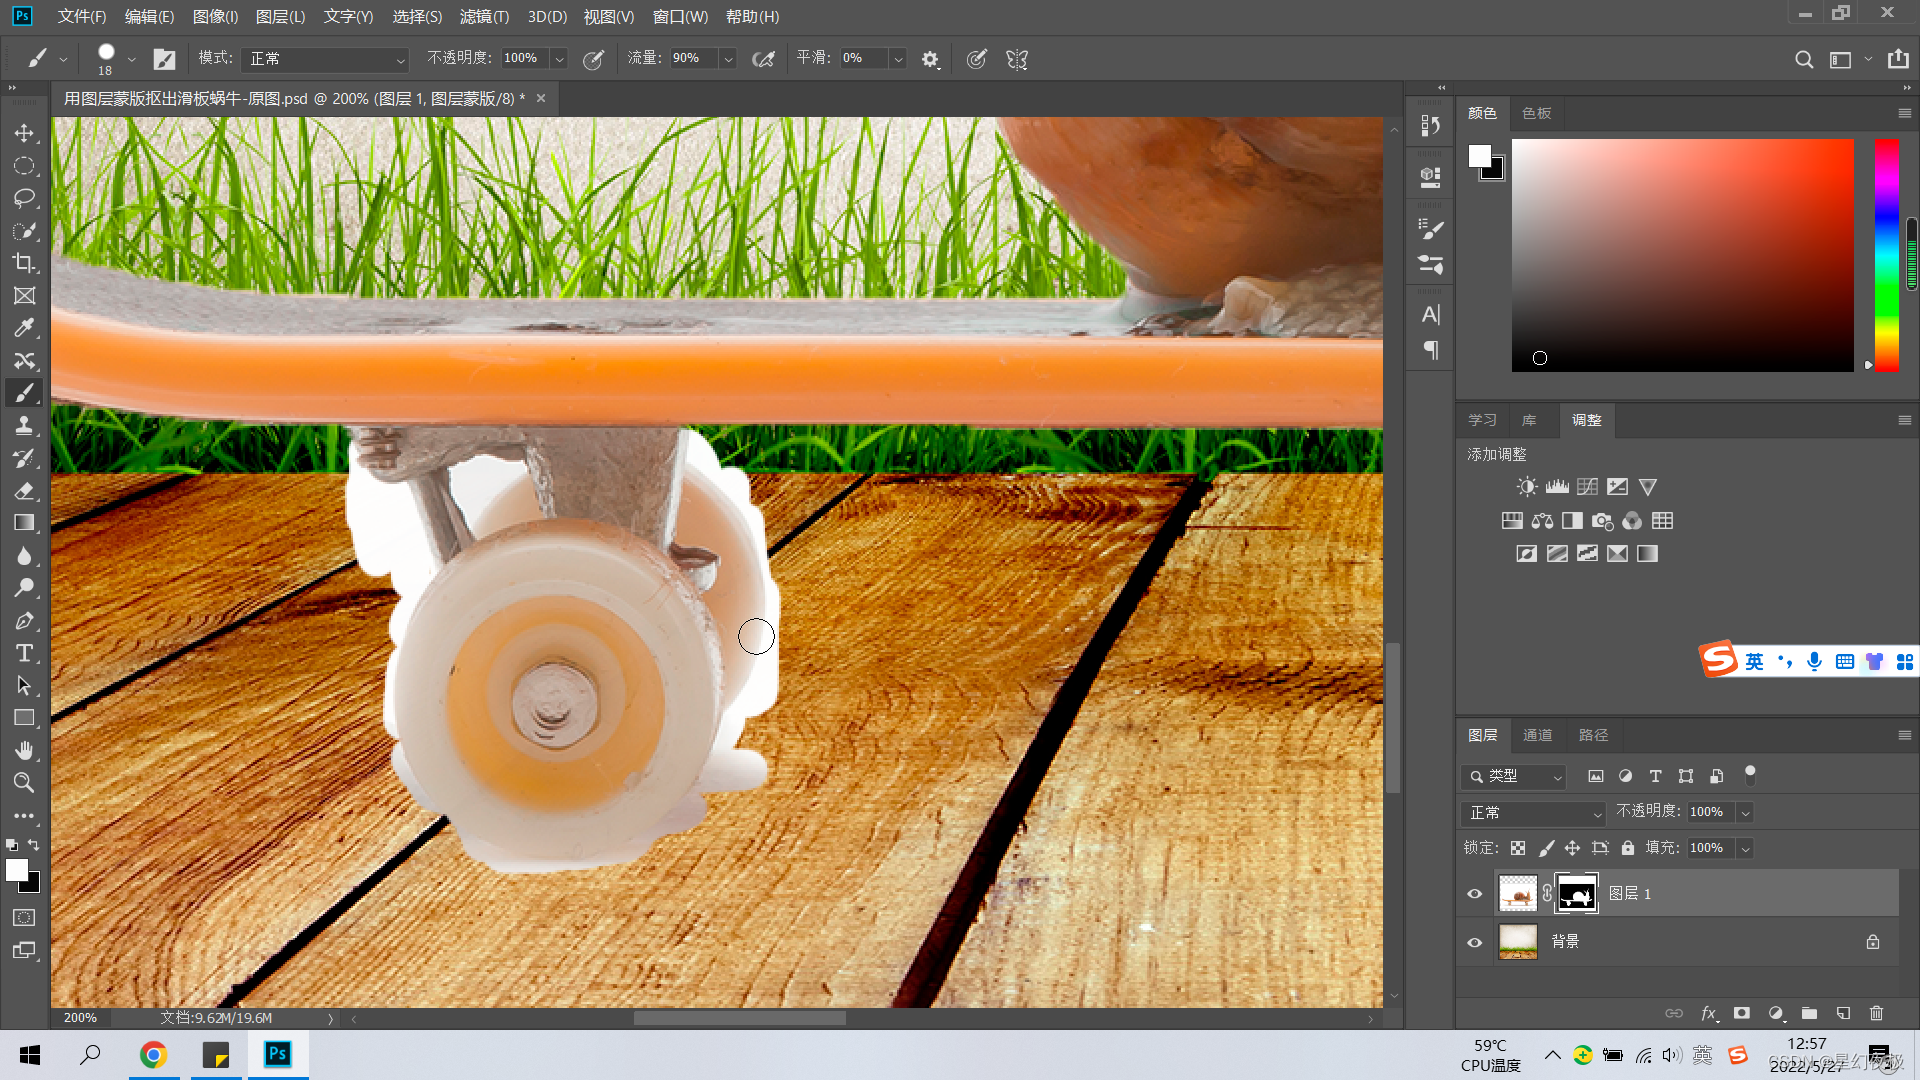
Task: Click the Brightness/Contrast adjustment icon
Action: pos(1526,487)
